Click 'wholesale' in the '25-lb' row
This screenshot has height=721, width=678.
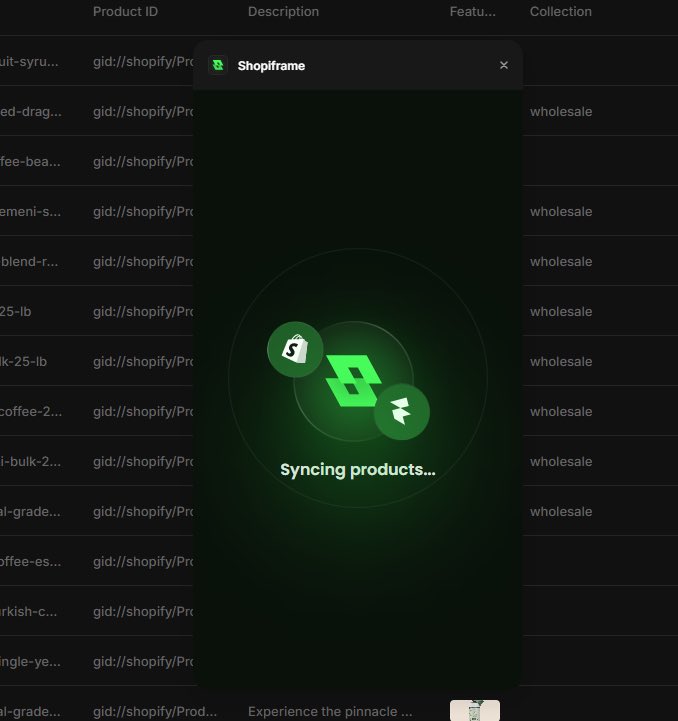pos(561,312)
